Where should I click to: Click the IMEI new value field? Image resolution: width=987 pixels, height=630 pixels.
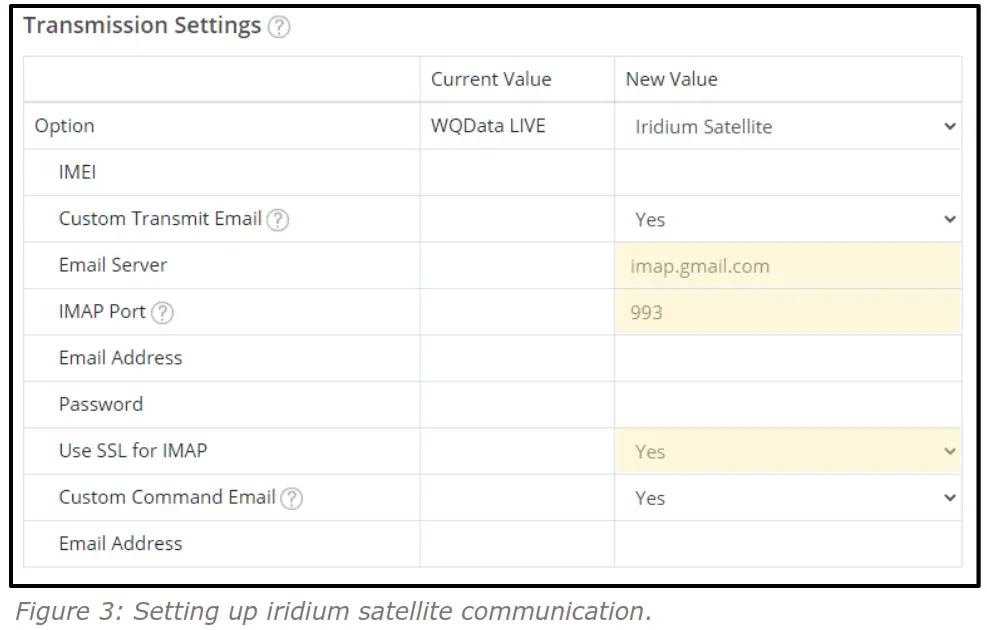pyautogui.click(x=788, y=173)
